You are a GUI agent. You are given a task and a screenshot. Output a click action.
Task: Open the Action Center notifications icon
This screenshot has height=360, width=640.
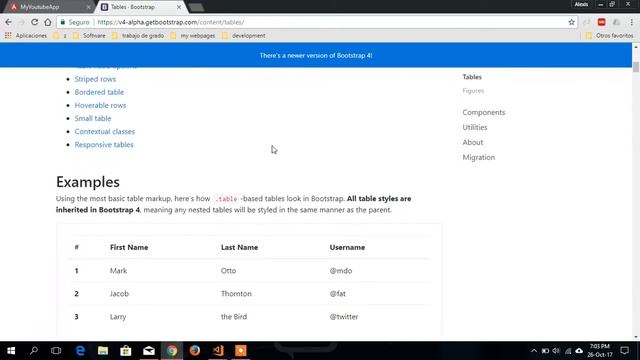[x=624, y=351]
